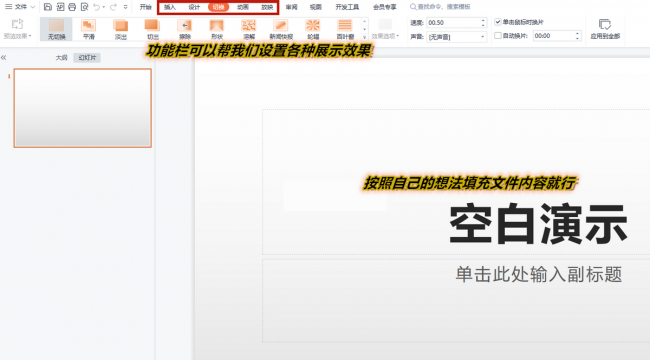The height and width of the screenshot is (360, 650).
Task: Select slide 1 thumbnail in panel
Action: (83, 108)
